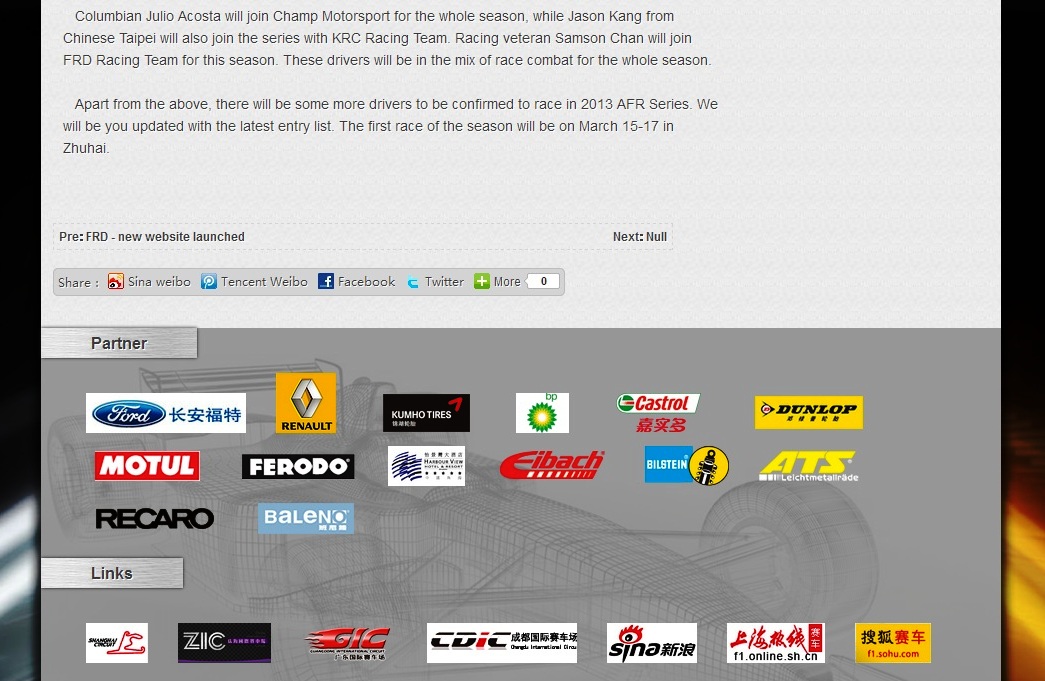Open the Kumho Tires logo
1045x681 pixels.
[426, 413]
